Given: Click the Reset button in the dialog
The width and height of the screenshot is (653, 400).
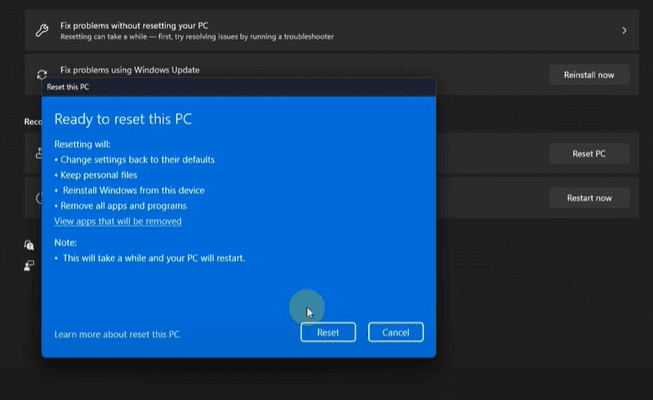Looking at the screenshot, I should (328, 332).
